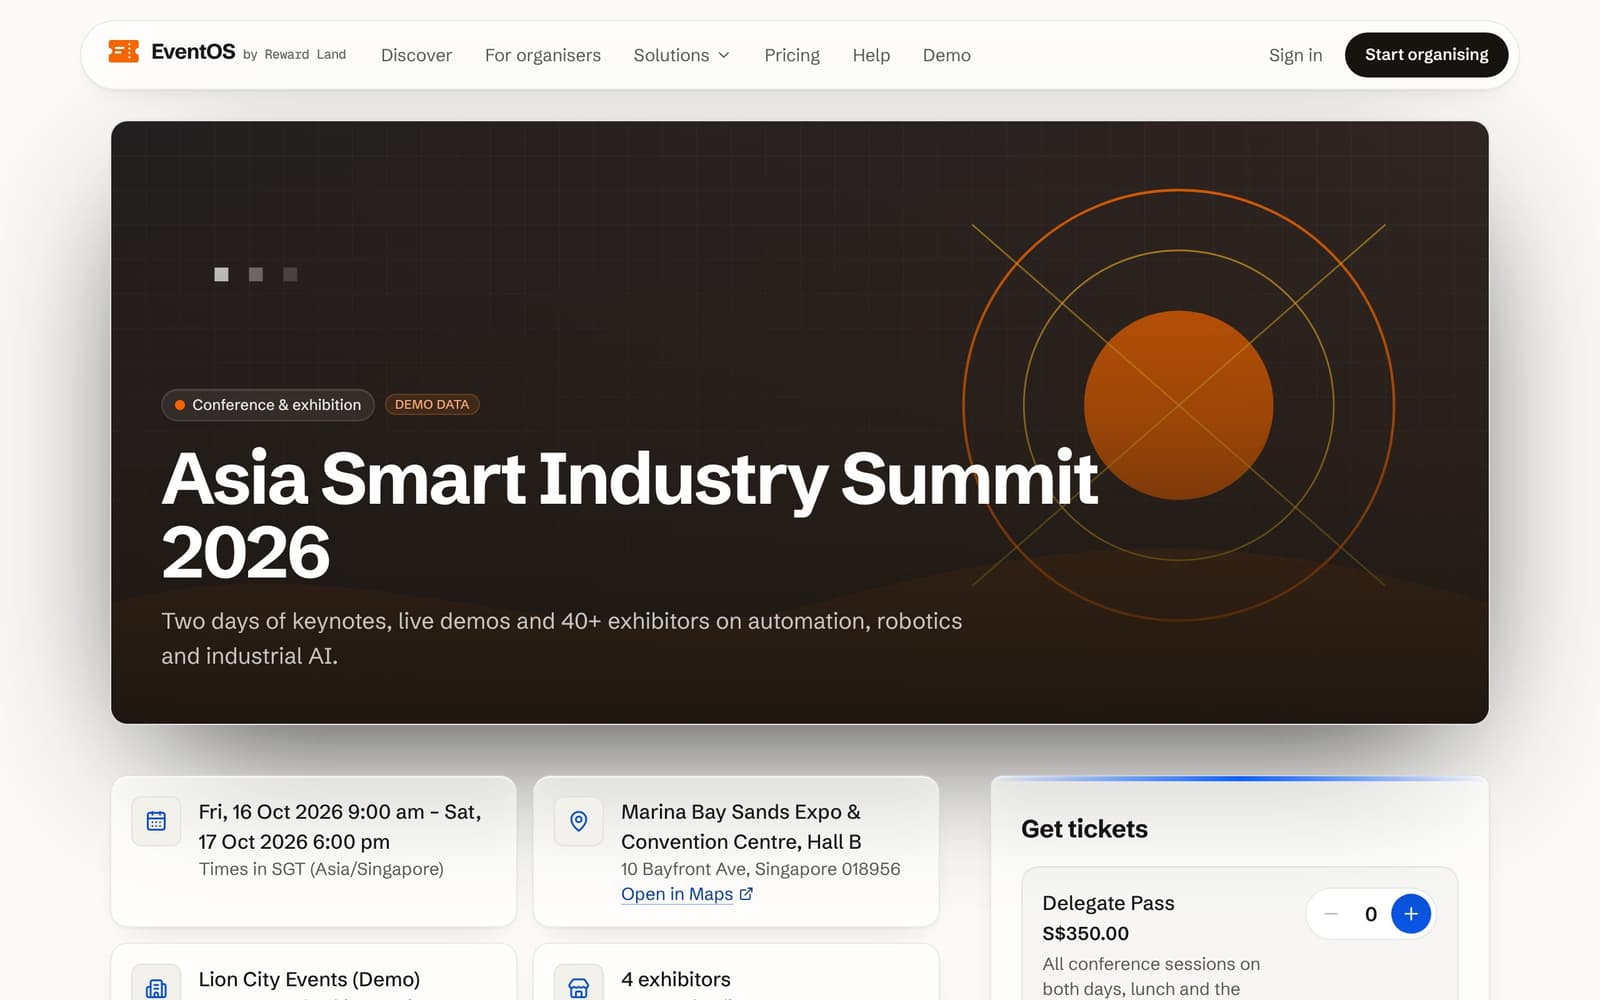Click Sign in

[1295, 55]
